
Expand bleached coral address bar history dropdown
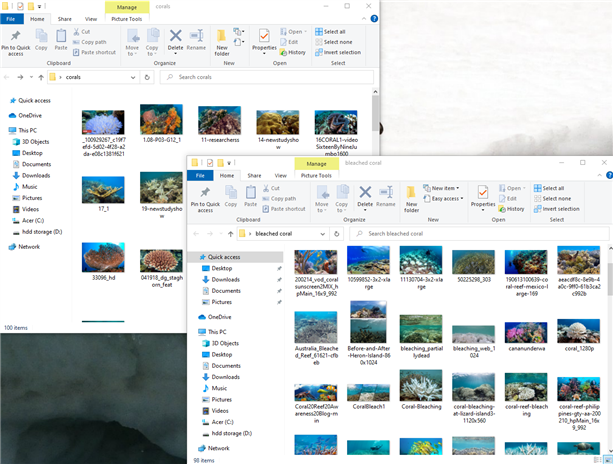[x=323, y=234]
